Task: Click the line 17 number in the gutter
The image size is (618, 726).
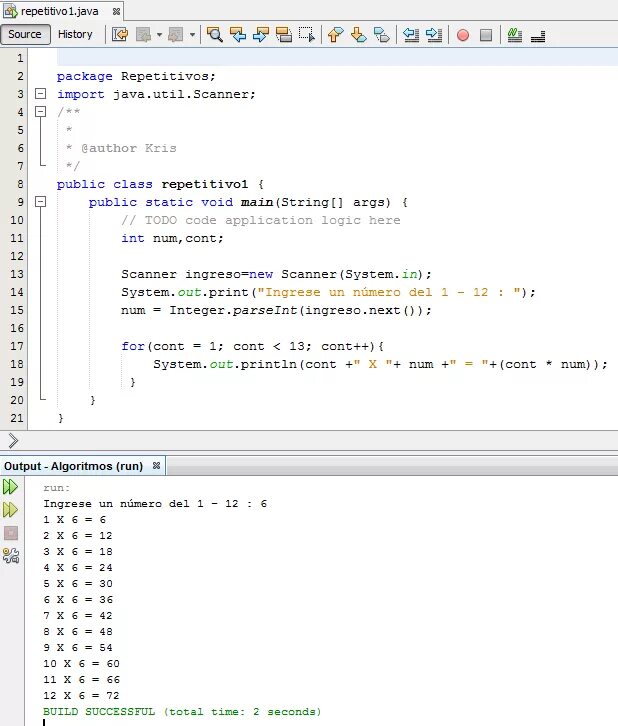Action: (x=17, y=346)
